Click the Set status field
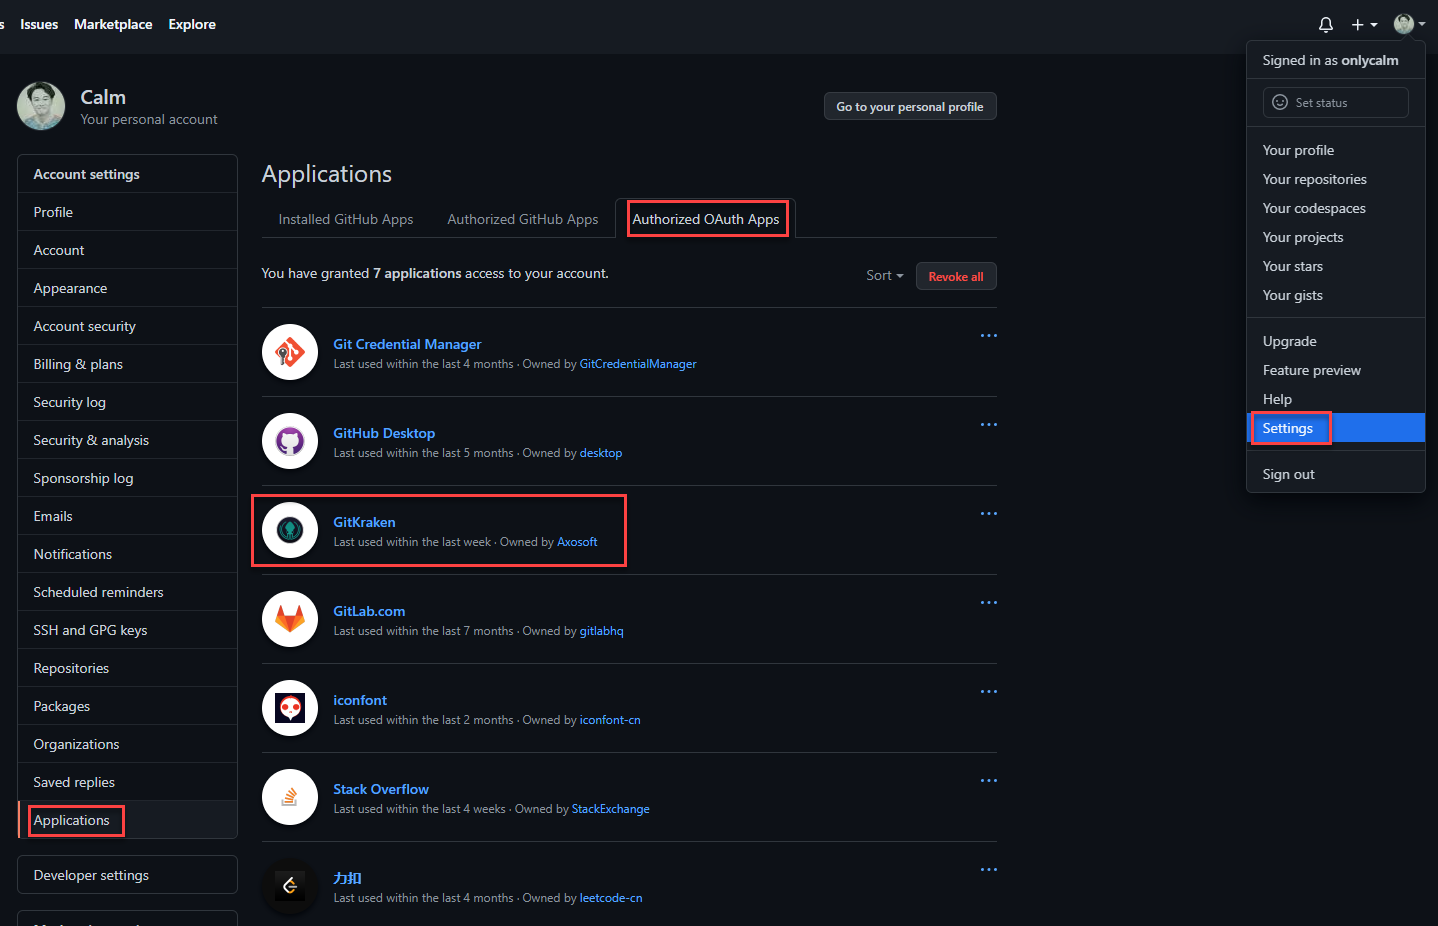Viewport: 1438px width, 926px height. pos(1335,102)
